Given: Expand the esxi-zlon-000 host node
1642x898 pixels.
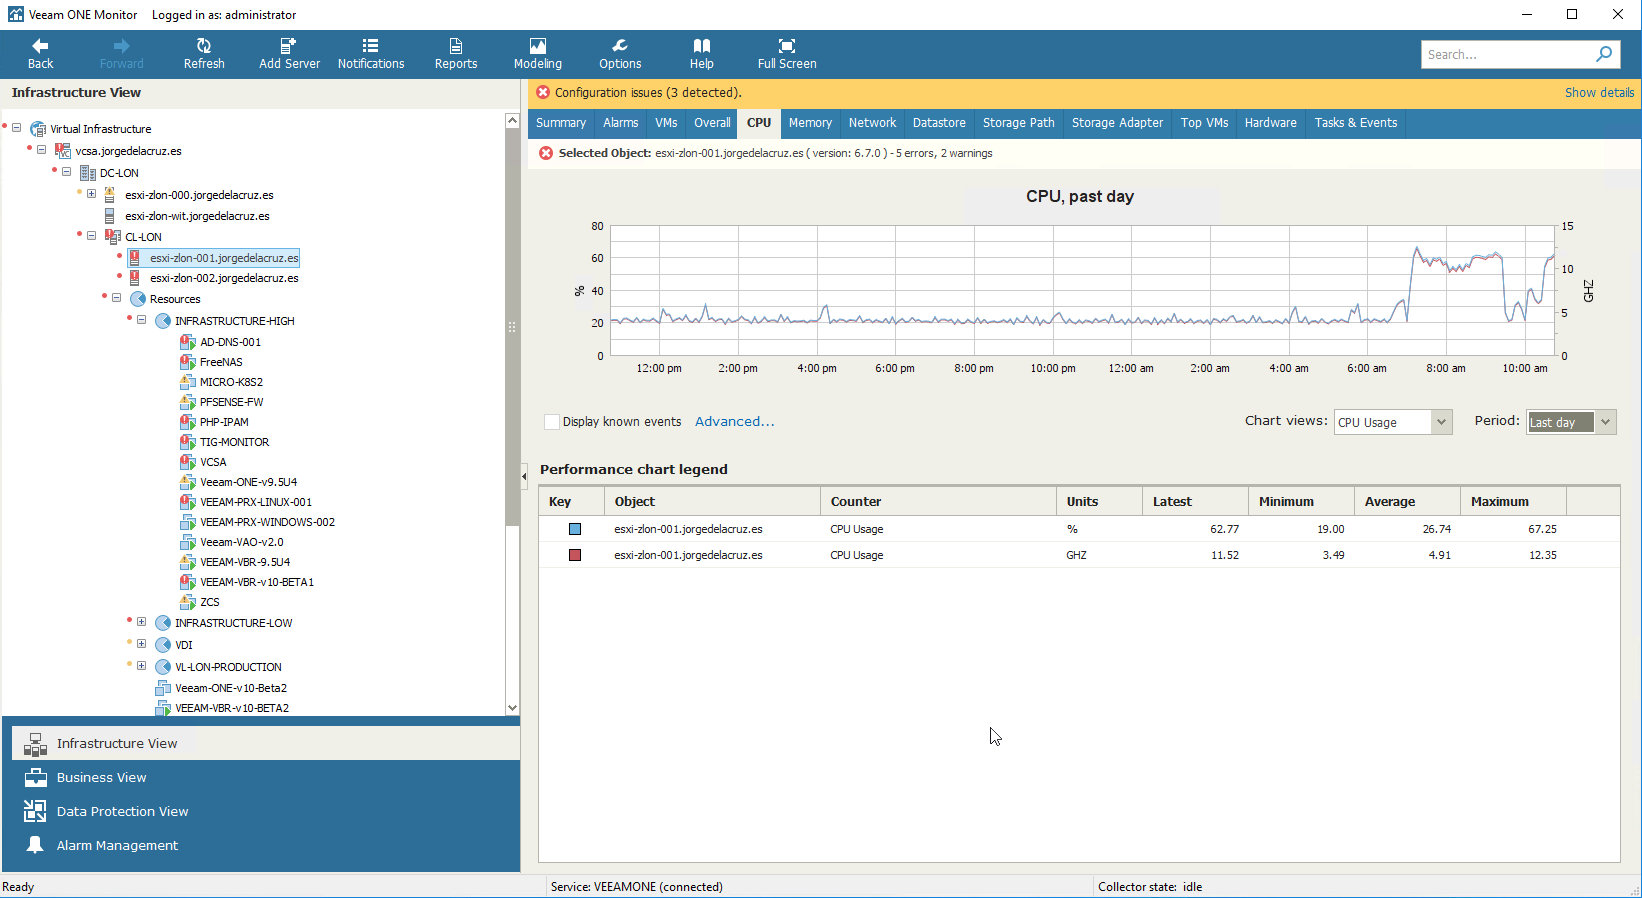Looking at the screenshot, I should coord(92,194).
